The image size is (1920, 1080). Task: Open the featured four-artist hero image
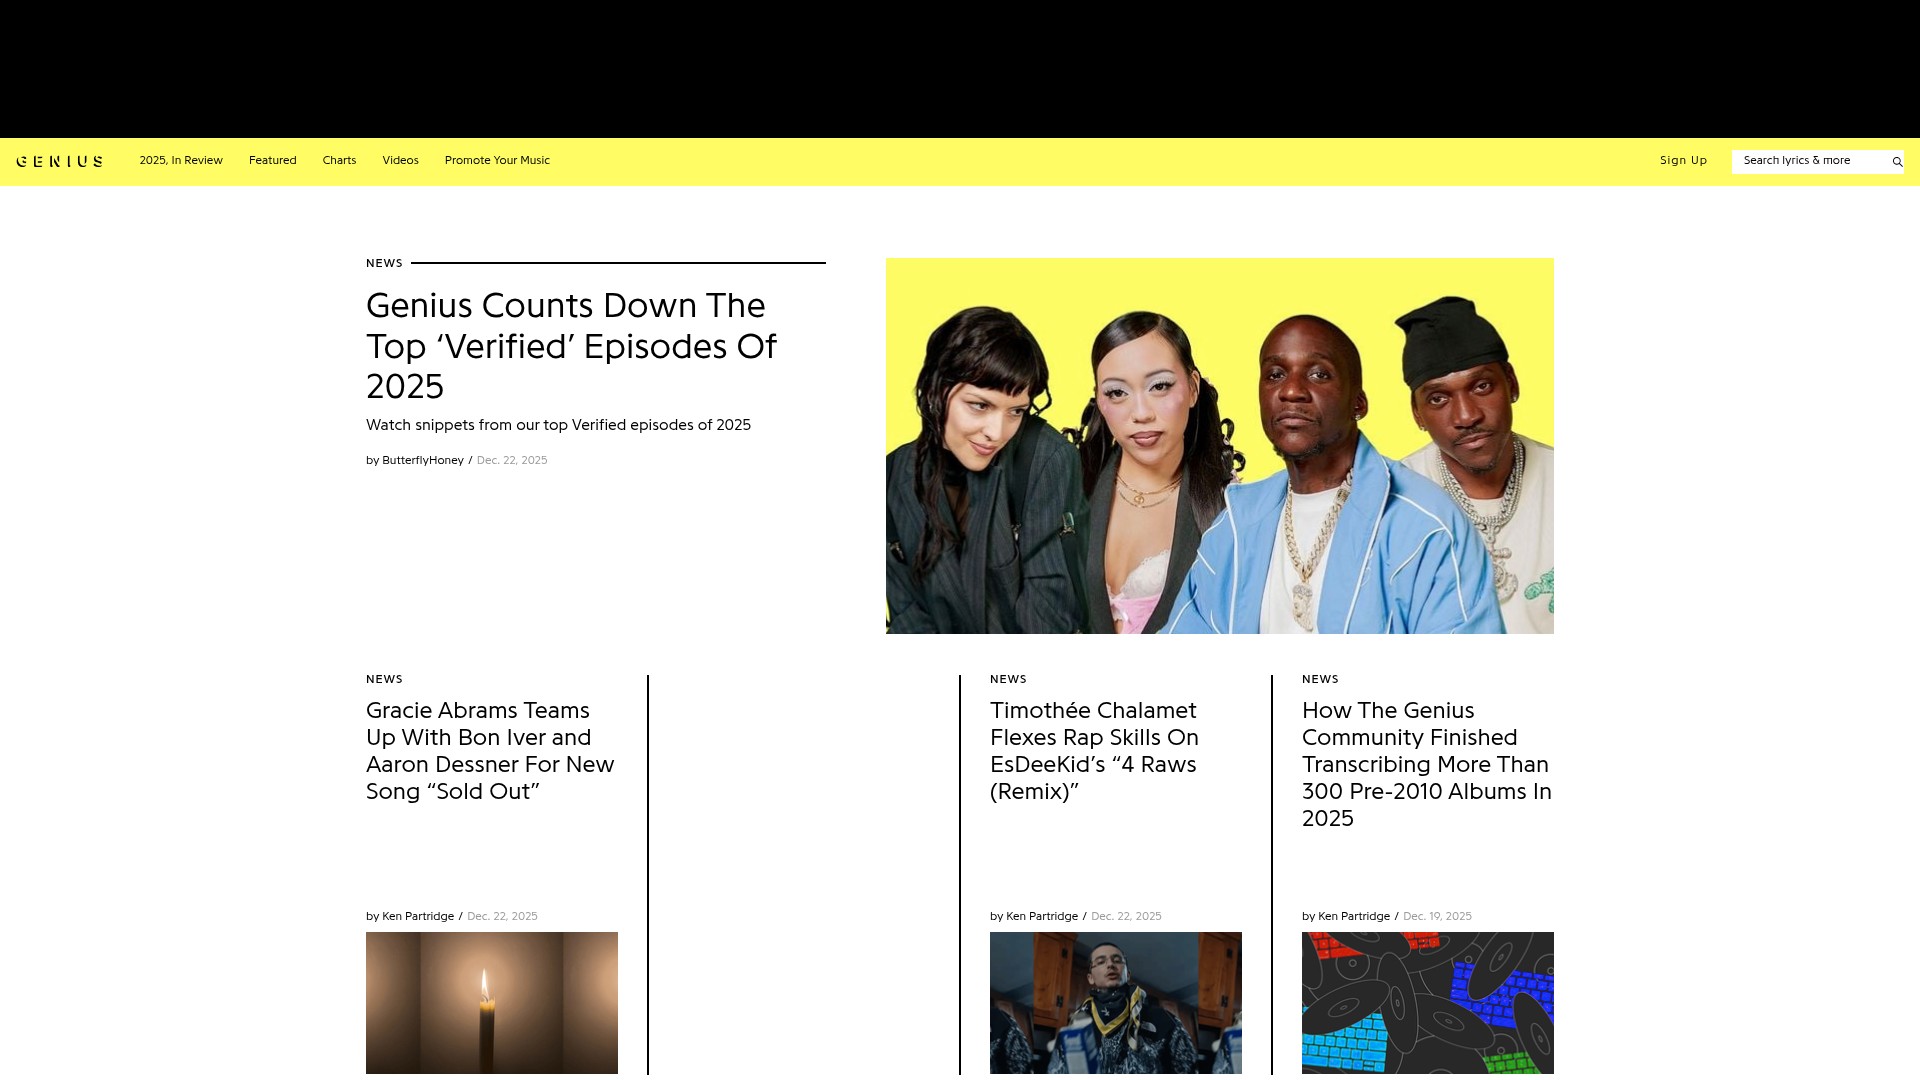[x=1220, y=446]
